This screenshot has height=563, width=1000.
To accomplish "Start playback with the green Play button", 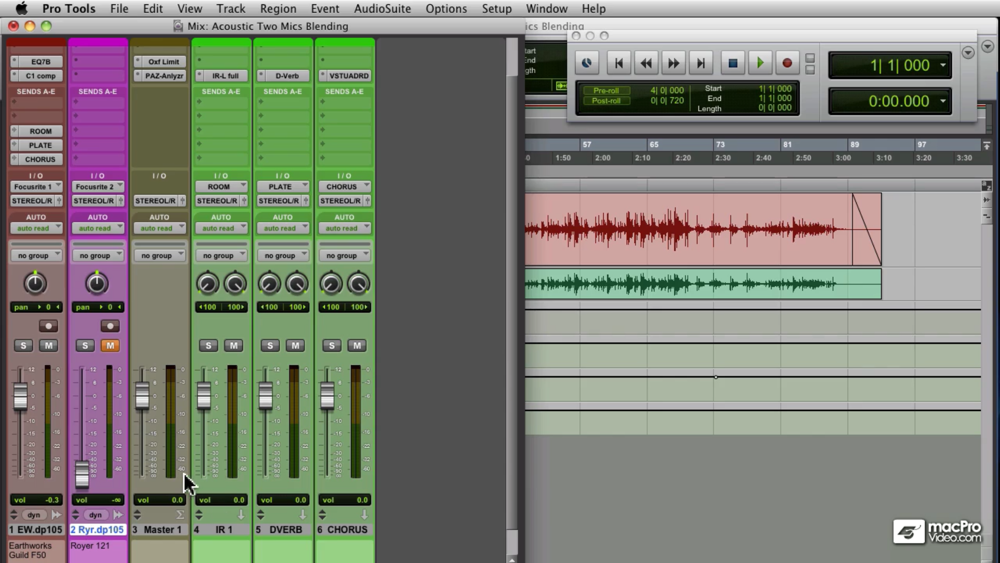I will pyautogui.click(x=760, y=63).
